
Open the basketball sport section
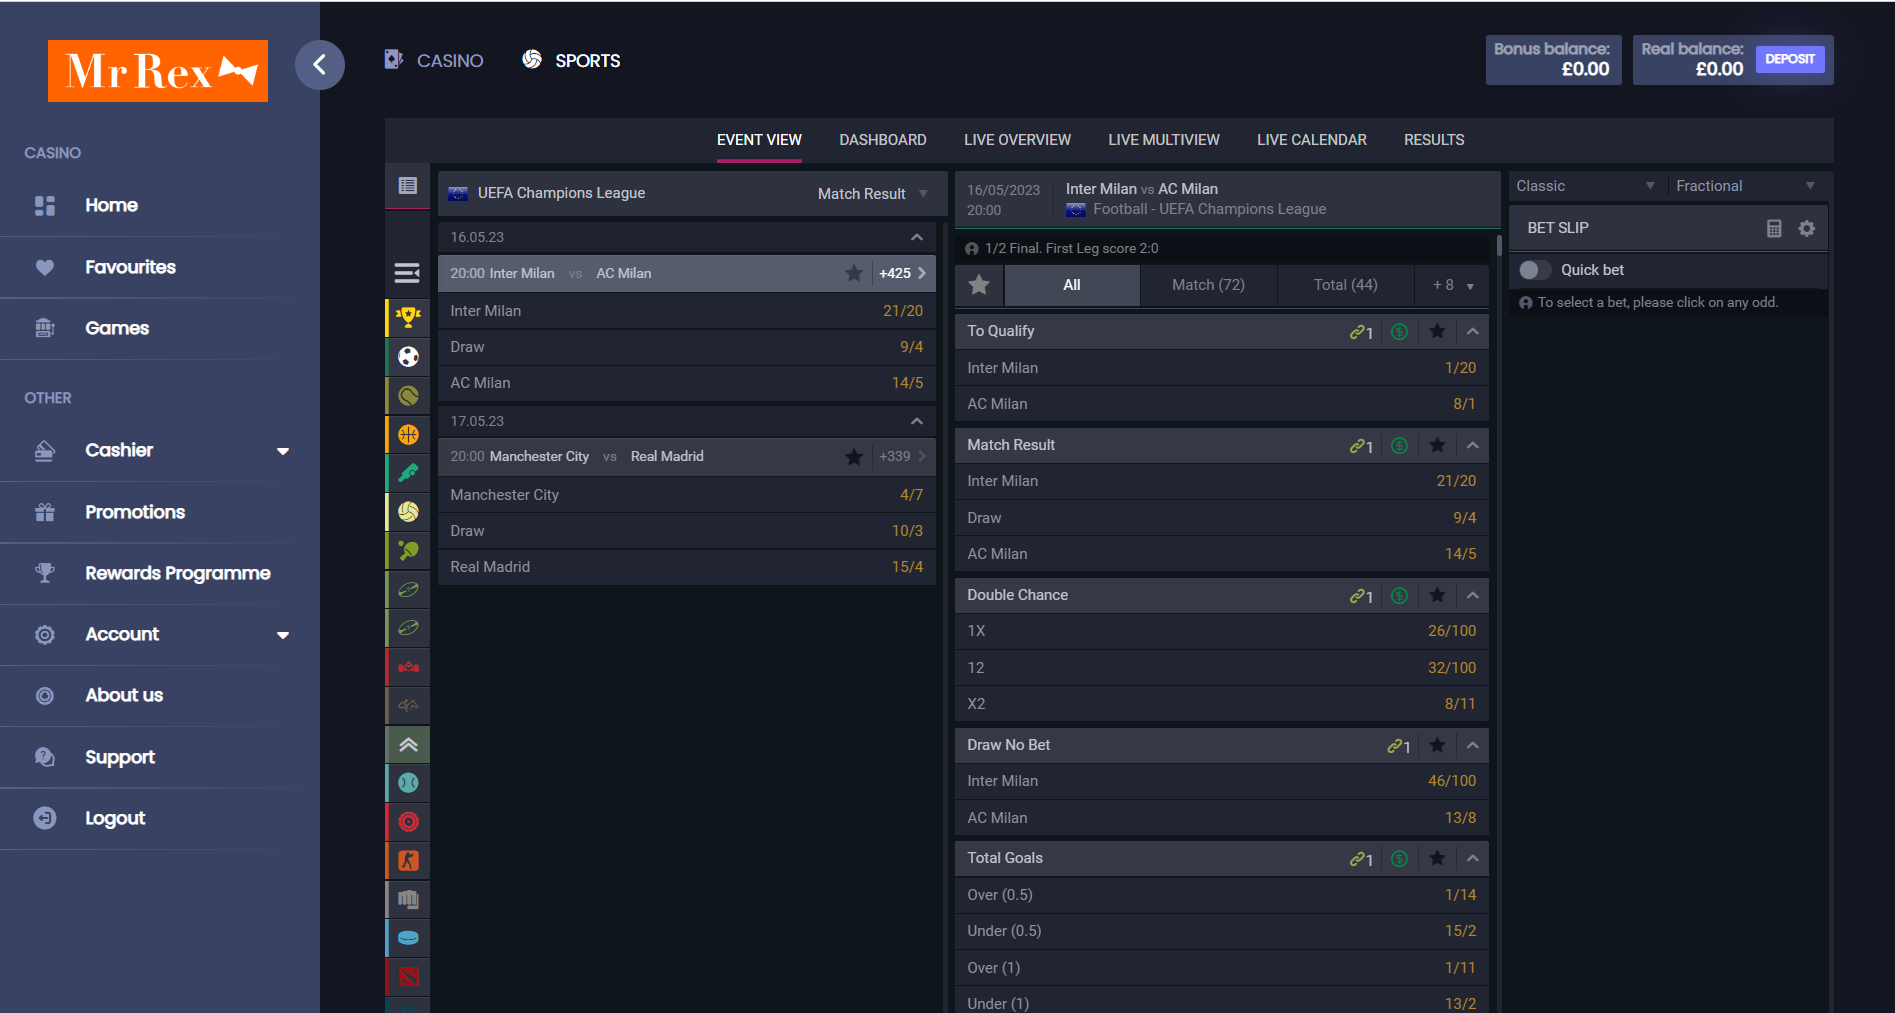[x=407, y=433]
